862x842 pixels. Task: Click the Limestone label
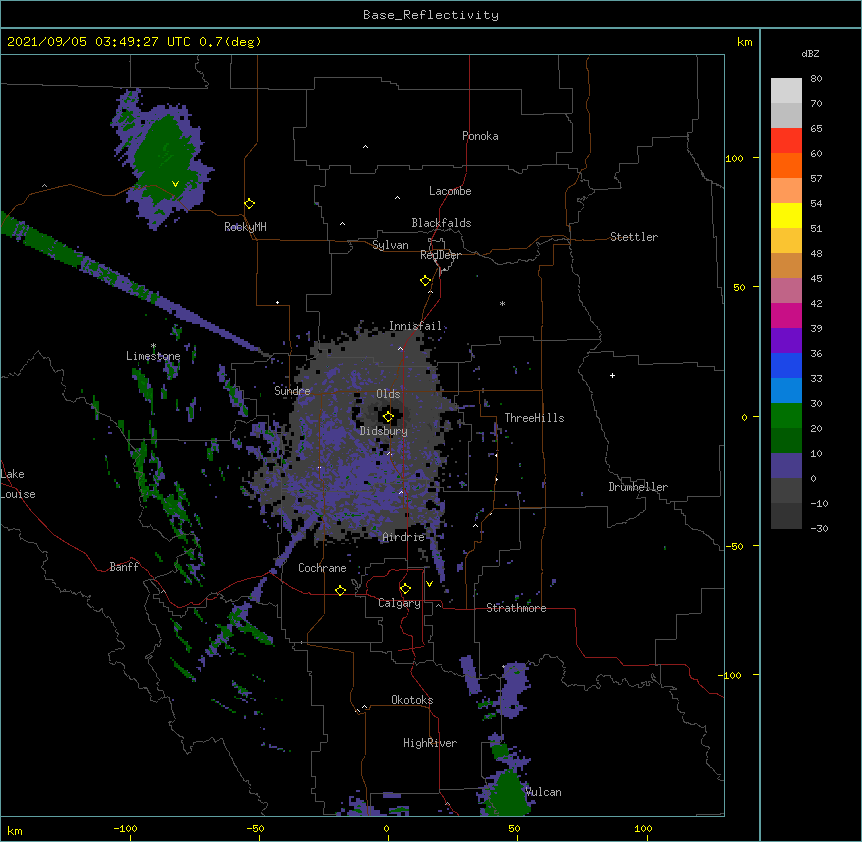[153, 356]
